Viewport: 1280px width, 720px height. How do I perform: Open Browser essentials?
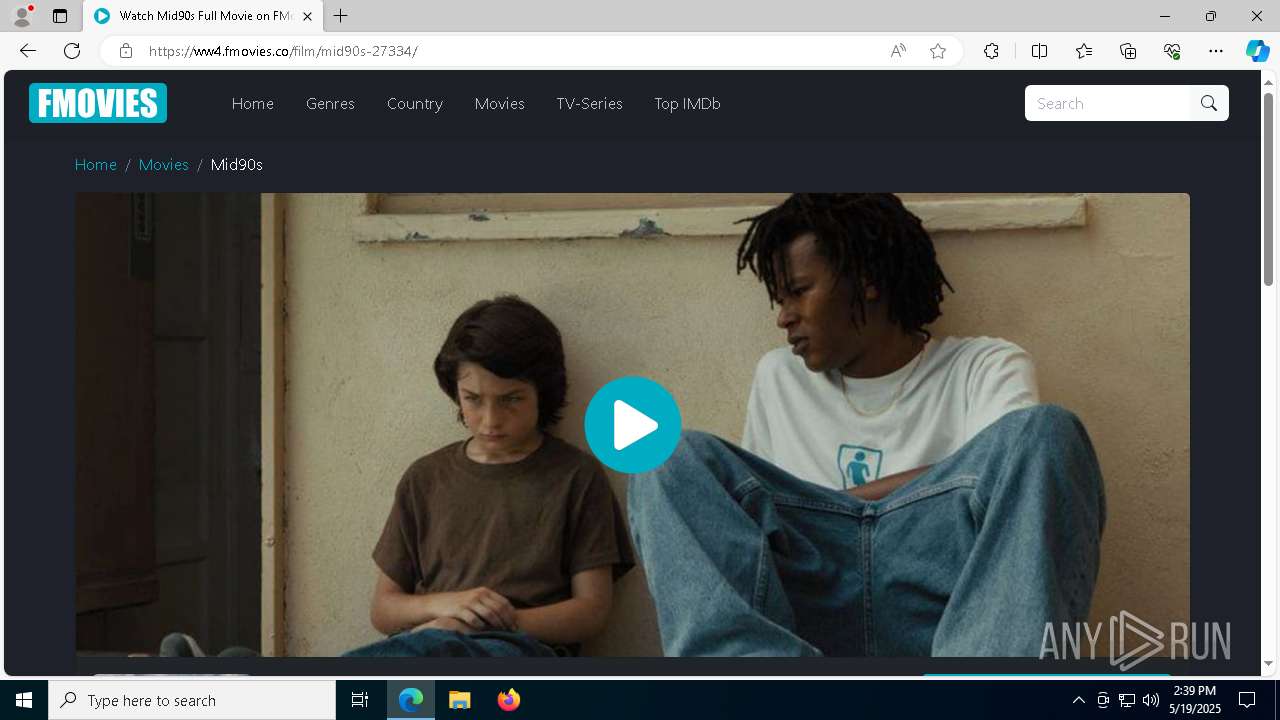[x=1172, y=51]
